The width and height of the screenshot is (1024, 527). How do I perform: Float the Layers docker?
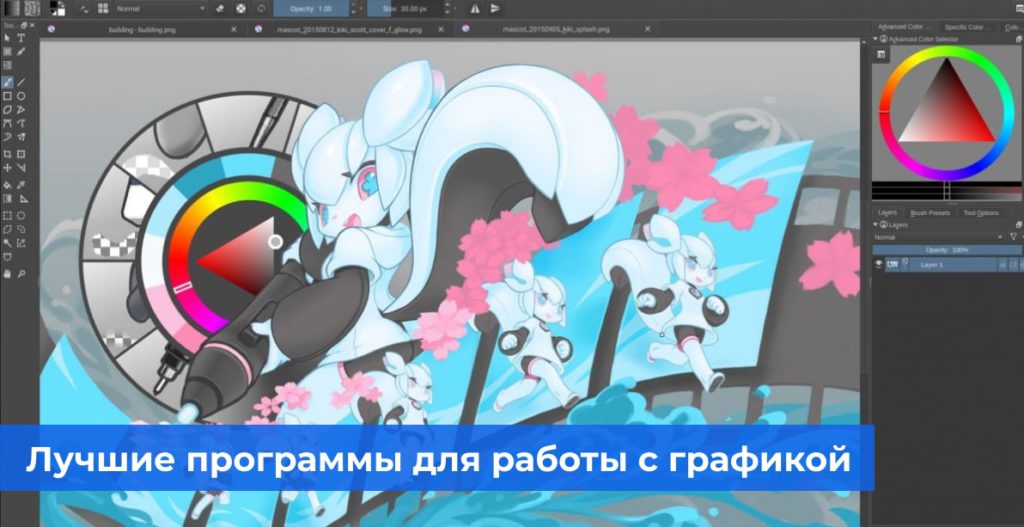pyautogui.click(x=1019, y=225)
